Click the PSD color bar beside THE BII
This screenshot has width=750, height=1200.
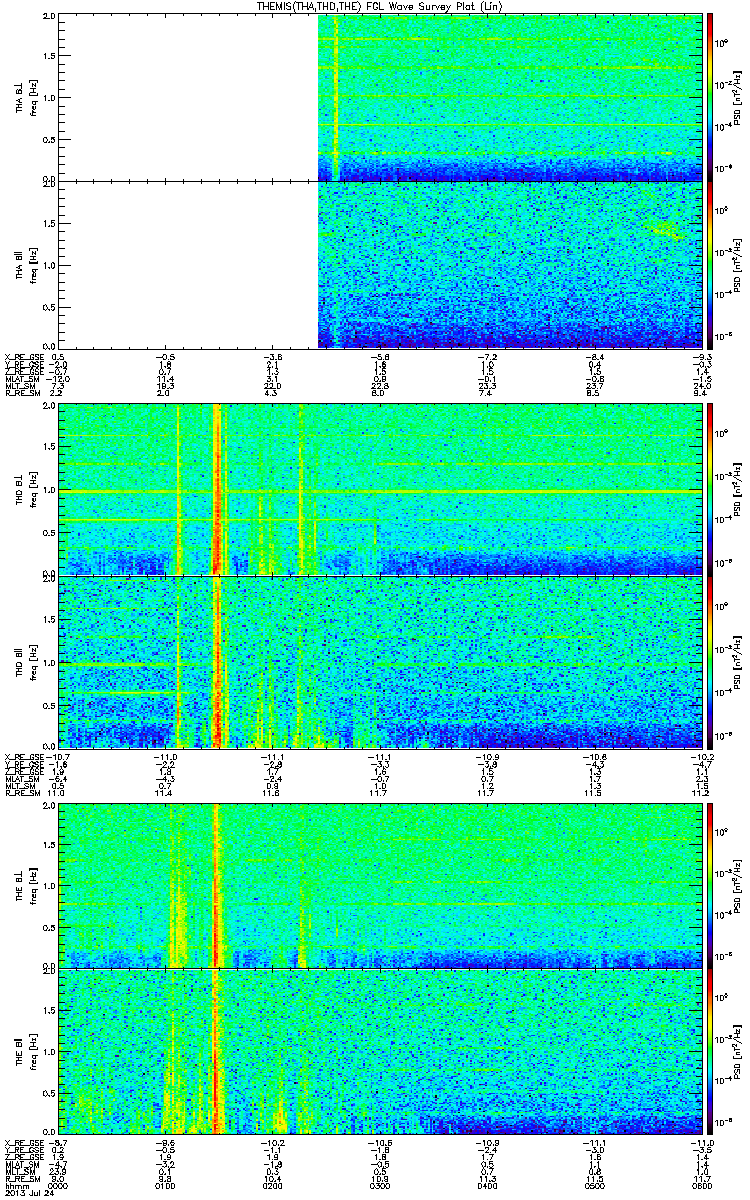coord(710,1052)
